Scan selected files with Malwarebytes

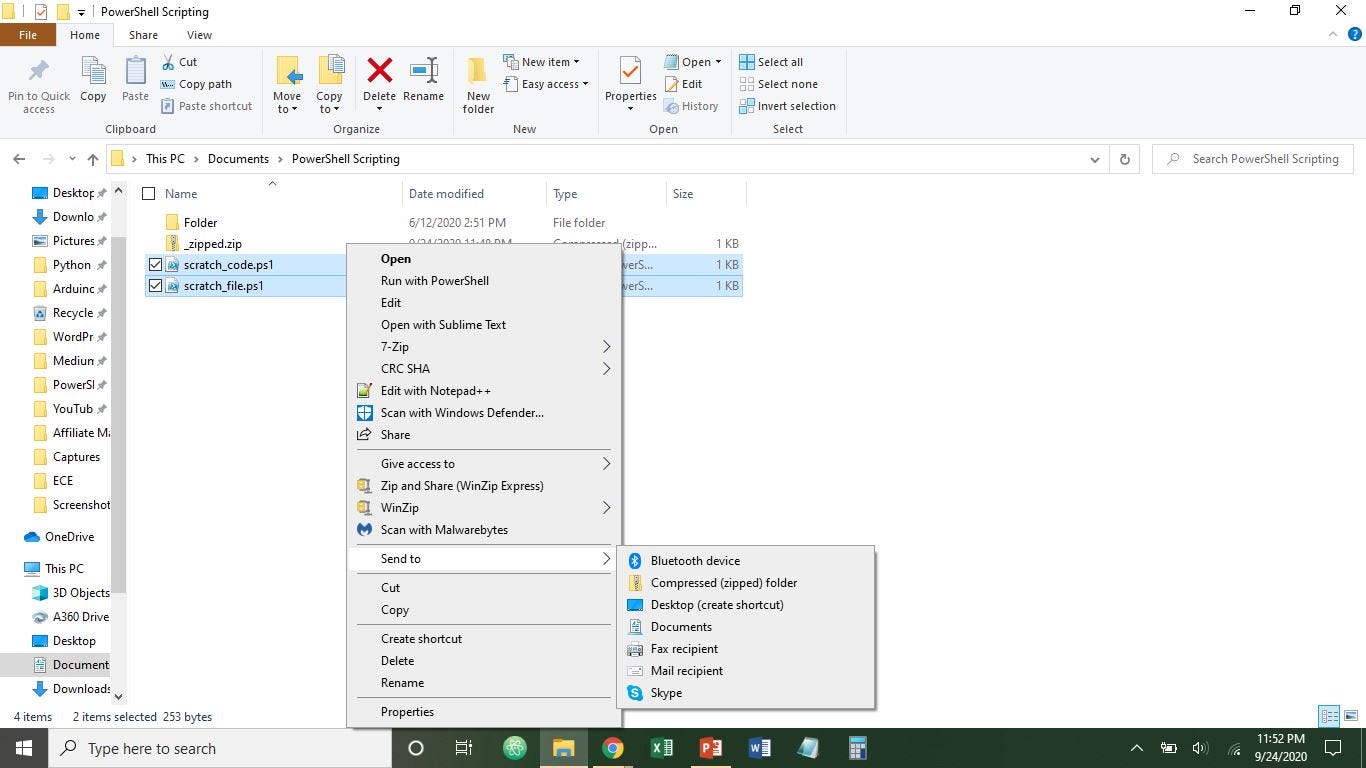pyautogui.click(x=444, y=529)
